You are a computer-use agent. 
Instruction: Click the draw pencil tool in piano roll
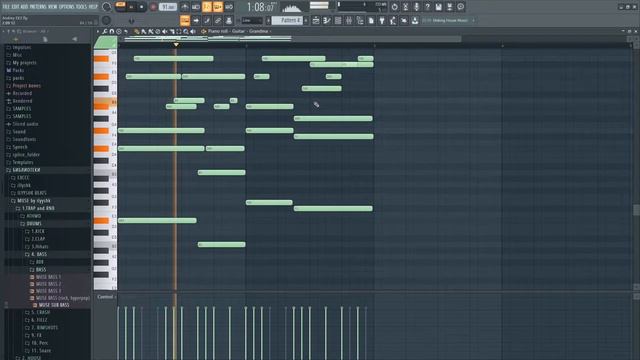[136, 31]
